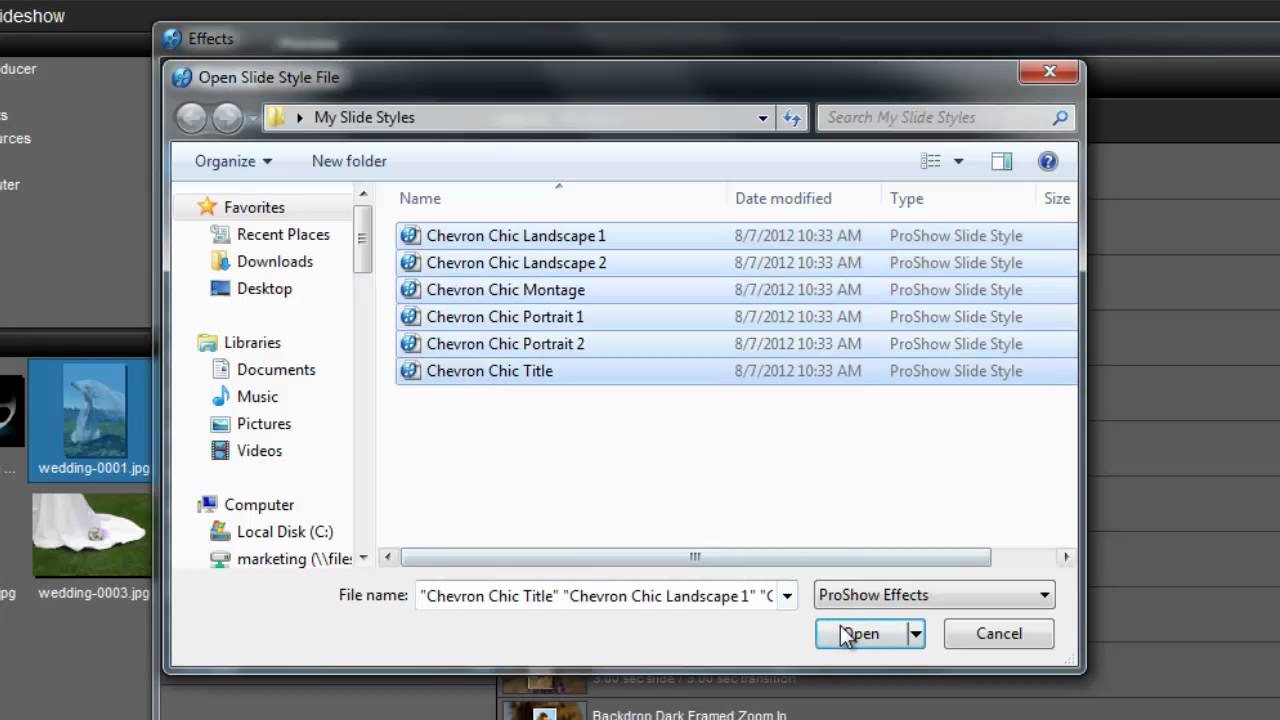This screenshot has width=1280, height=720.
Task: Click the Documents library icon
Action: [x=221, y=369]
